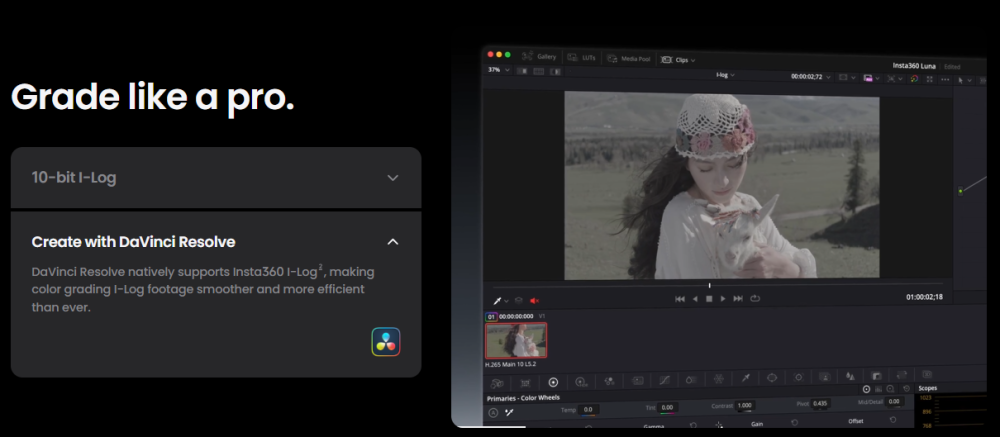The image size is (1000, 437).
Task: Open the Key palette
Action: (877, 376)
